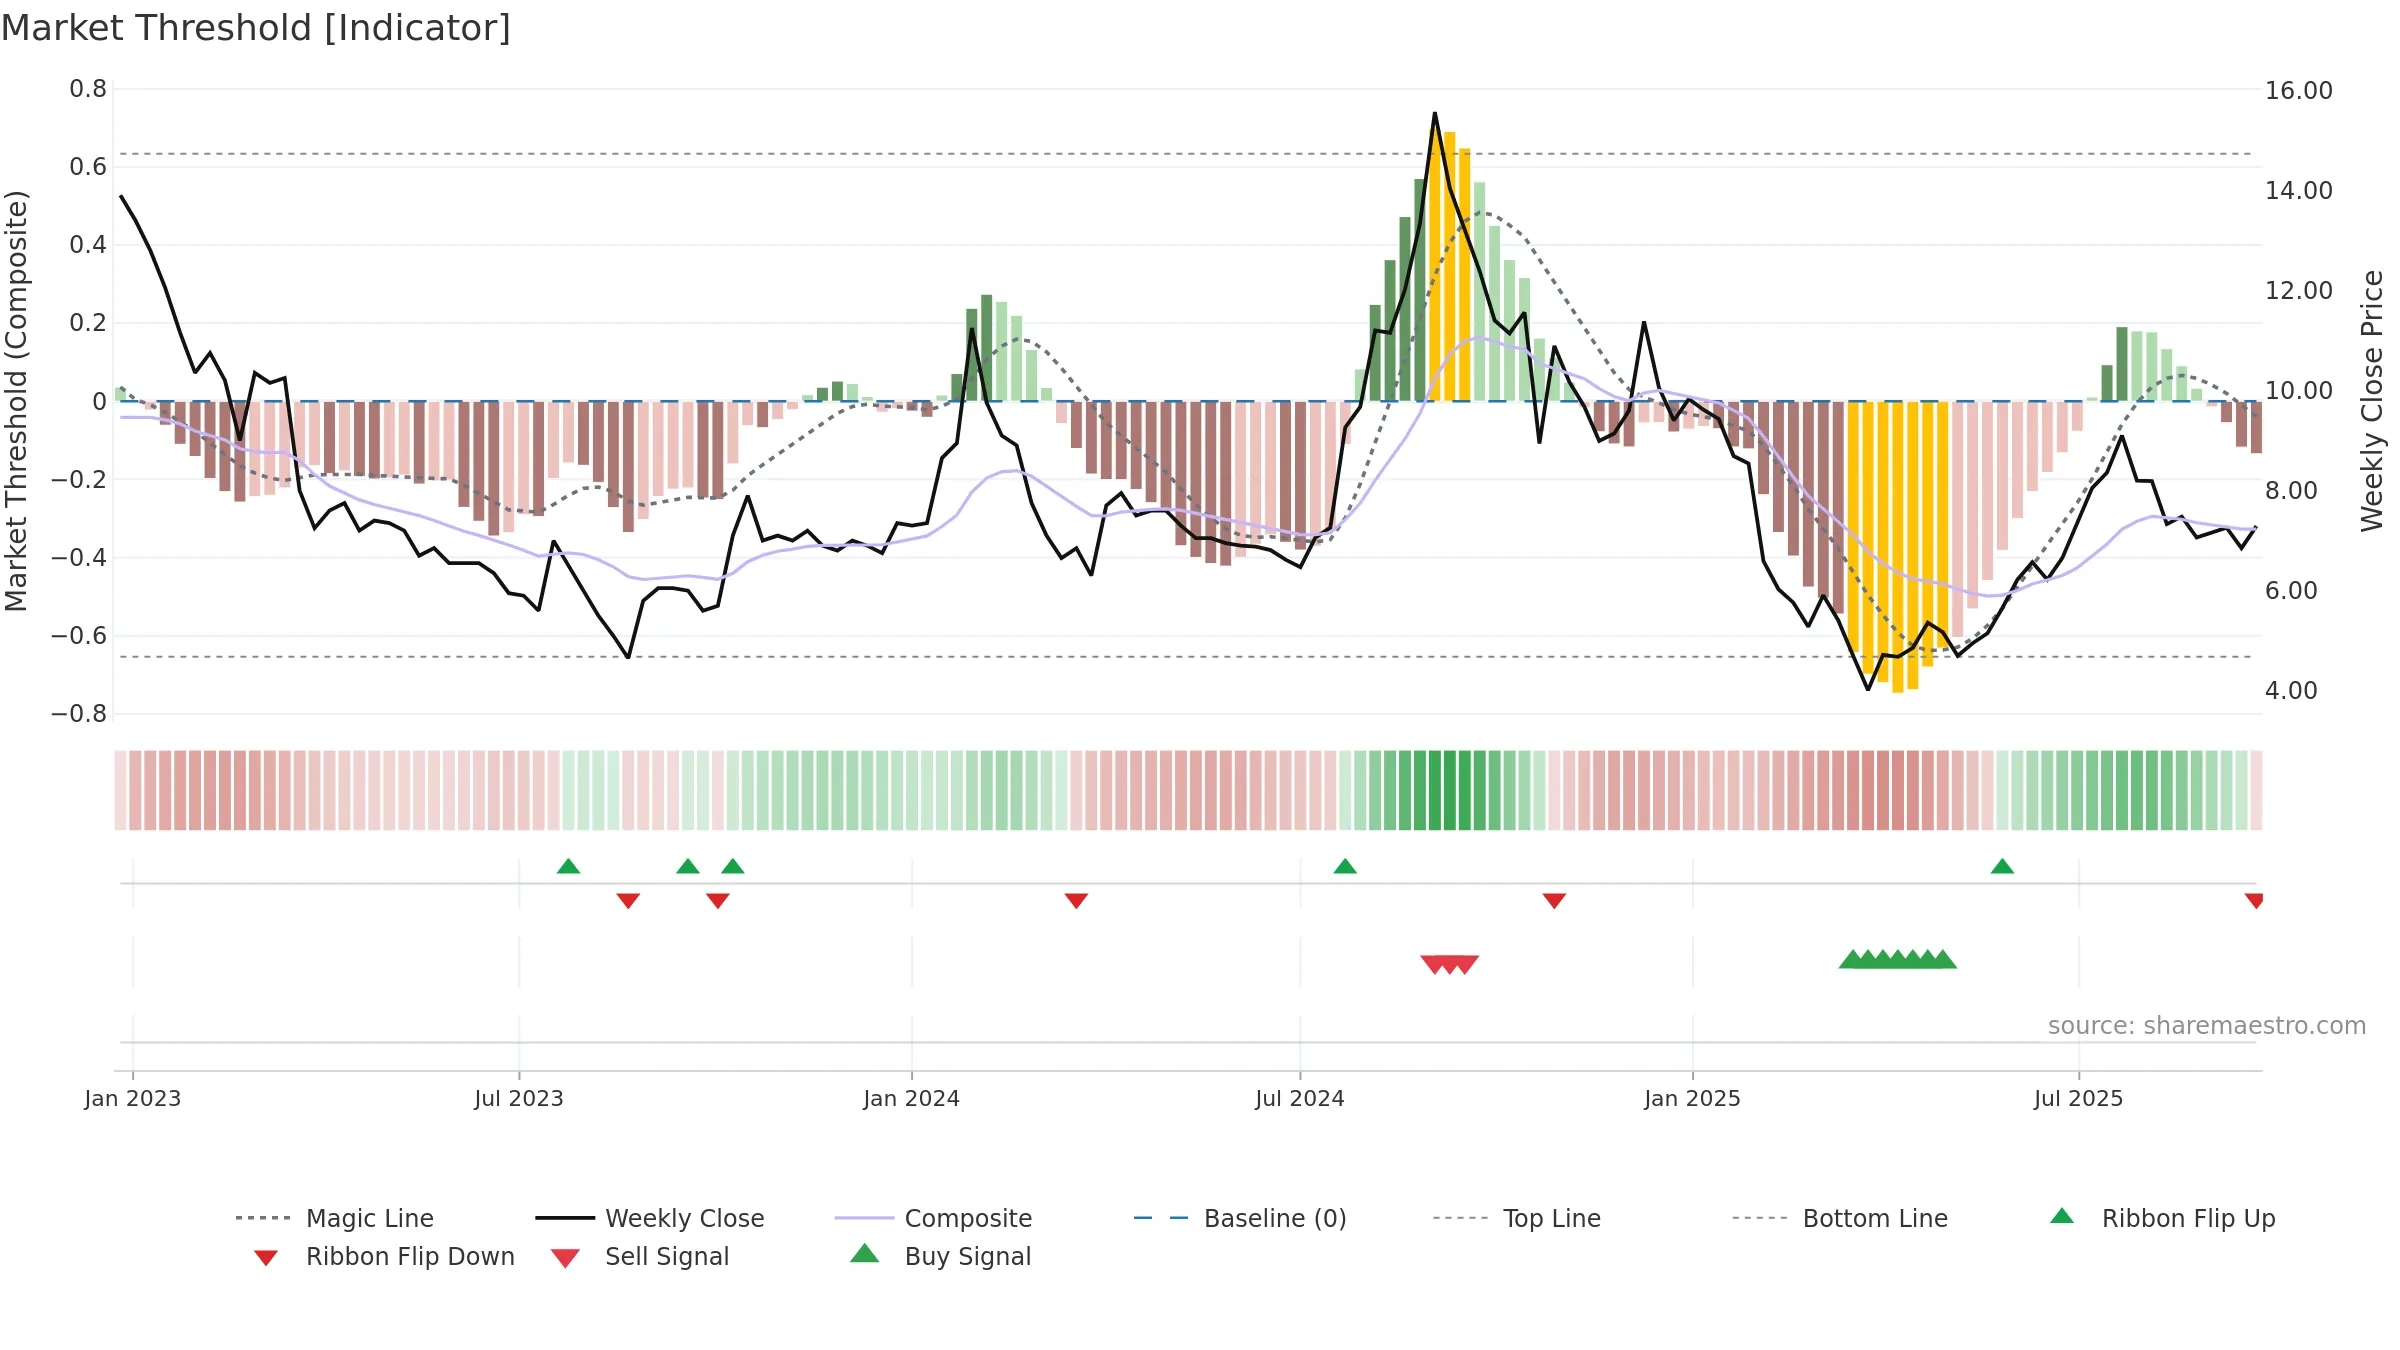Click the source: sharemaestro.com text
This screenshot has height=1350, width=2400.
[x=2207, y=1026]
